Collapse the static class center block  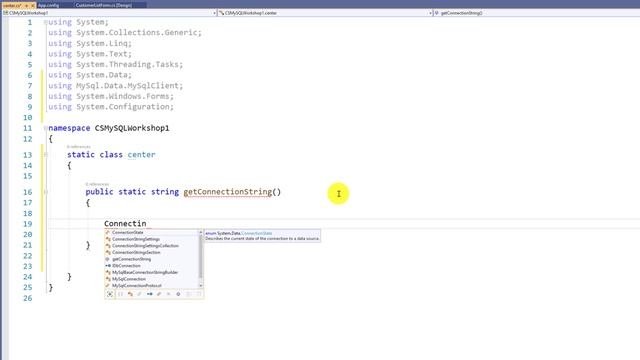click(x=45, y=155)
